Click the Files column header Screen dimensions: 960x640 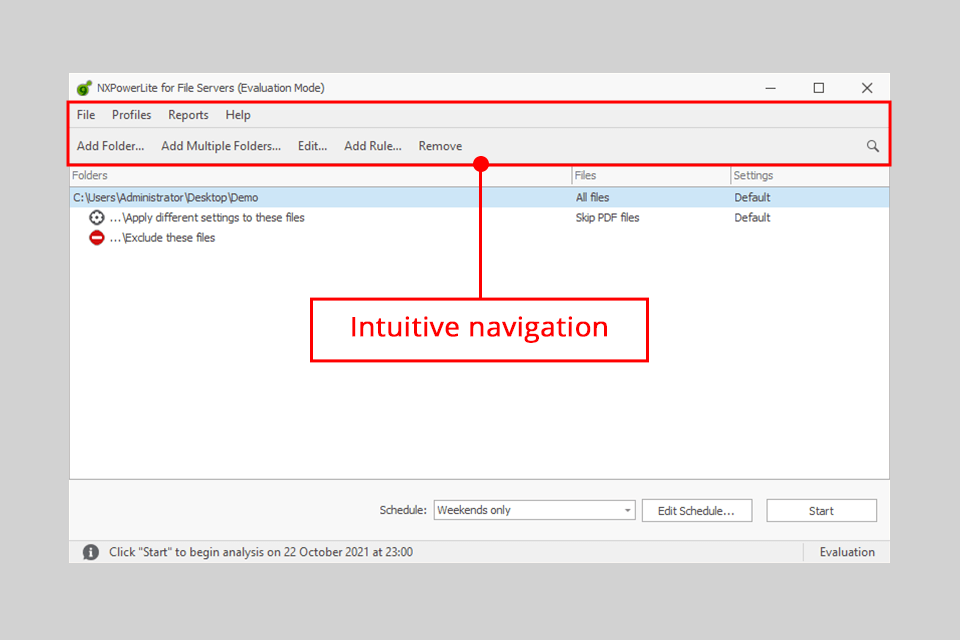click(x=651, y=176)
